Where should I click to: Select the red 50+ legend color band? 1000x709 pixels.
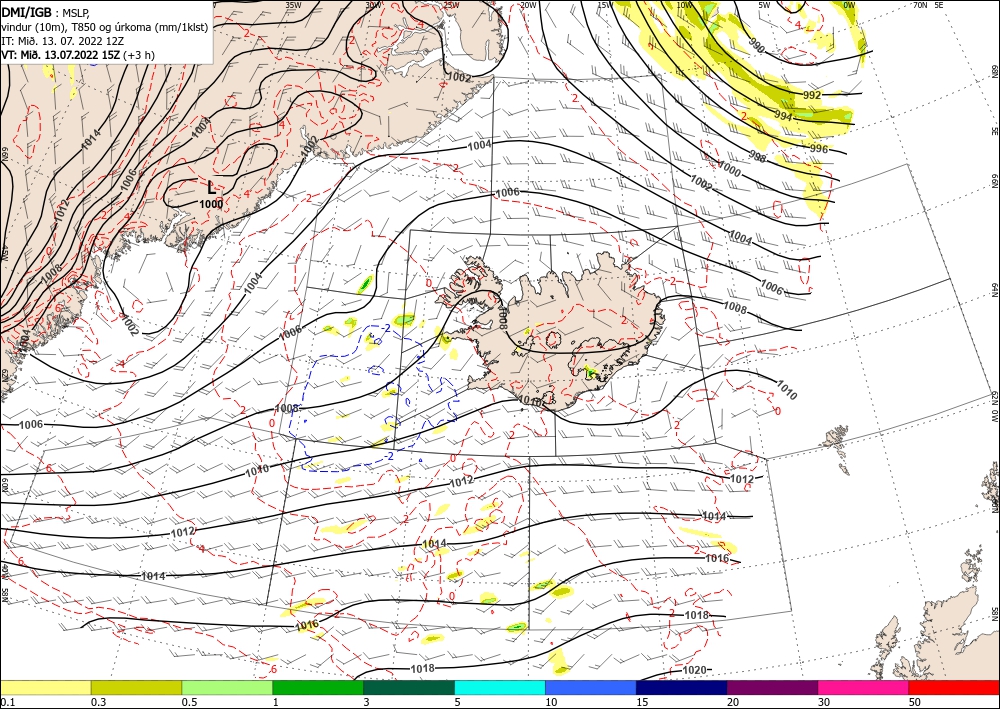point(954,687)
